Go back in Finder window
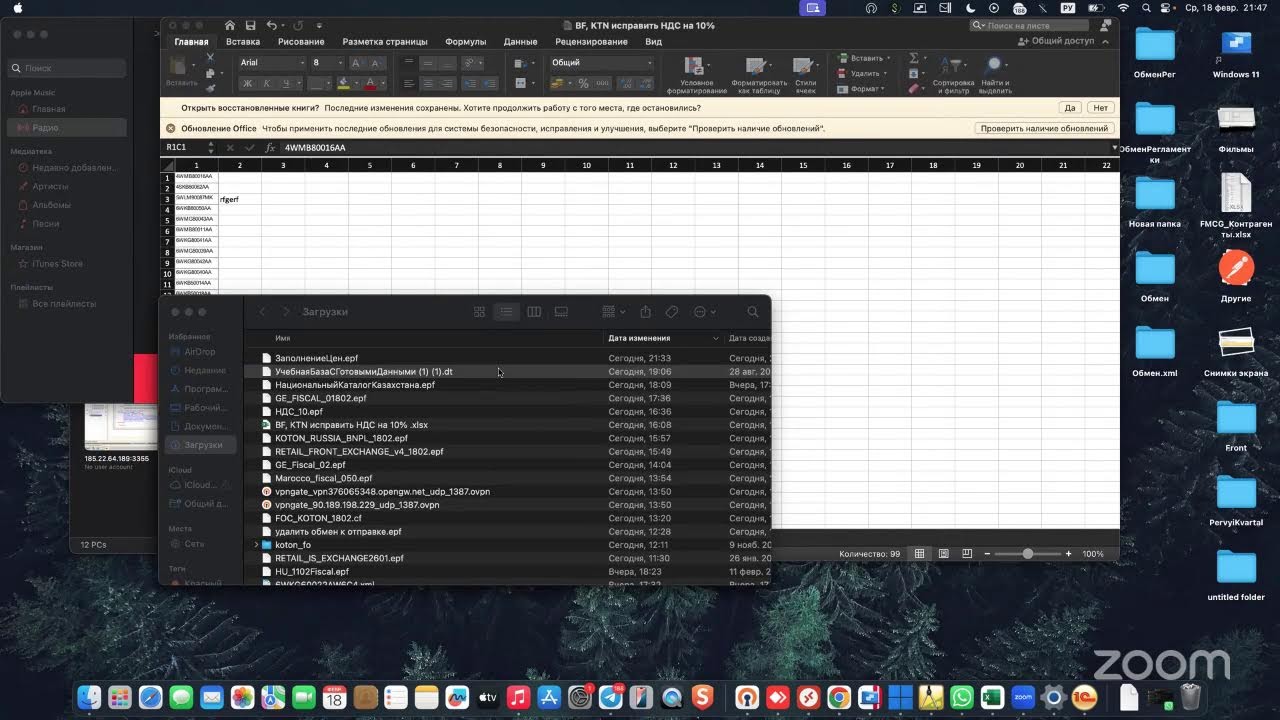 click(x=262, y=312)
